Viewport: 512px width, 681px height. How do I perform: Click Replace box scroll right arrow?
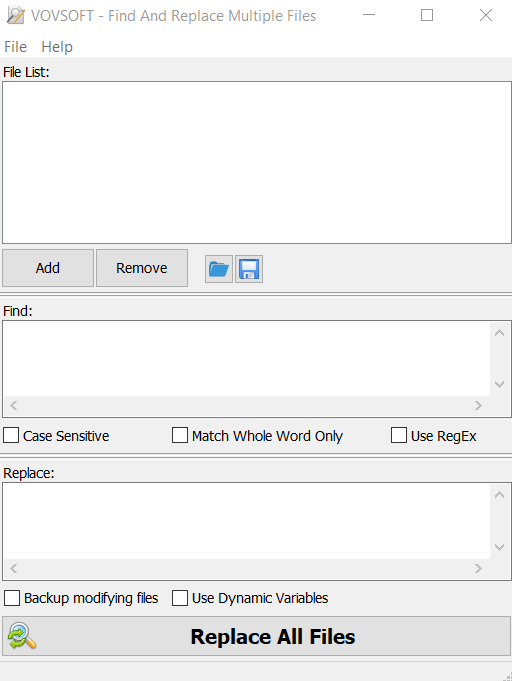click(x=478, y=569)
